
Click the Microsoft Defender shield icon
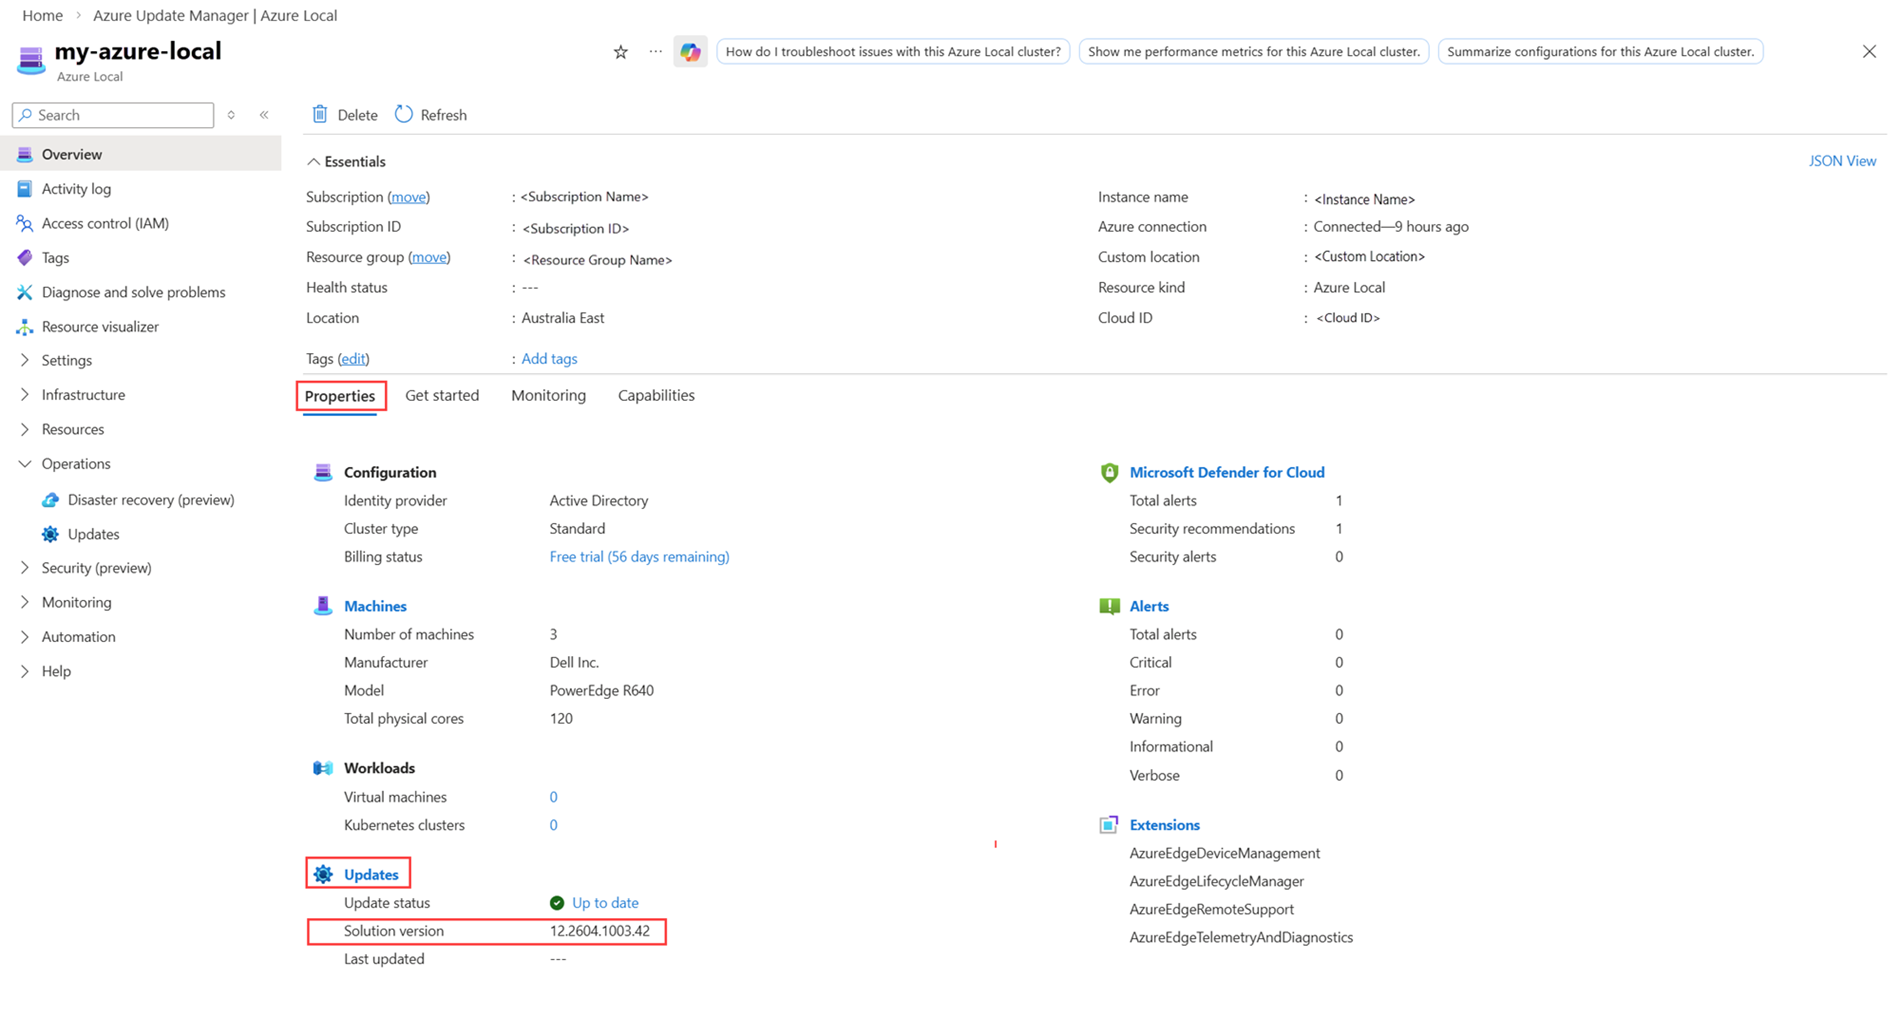pos(1109,472)
